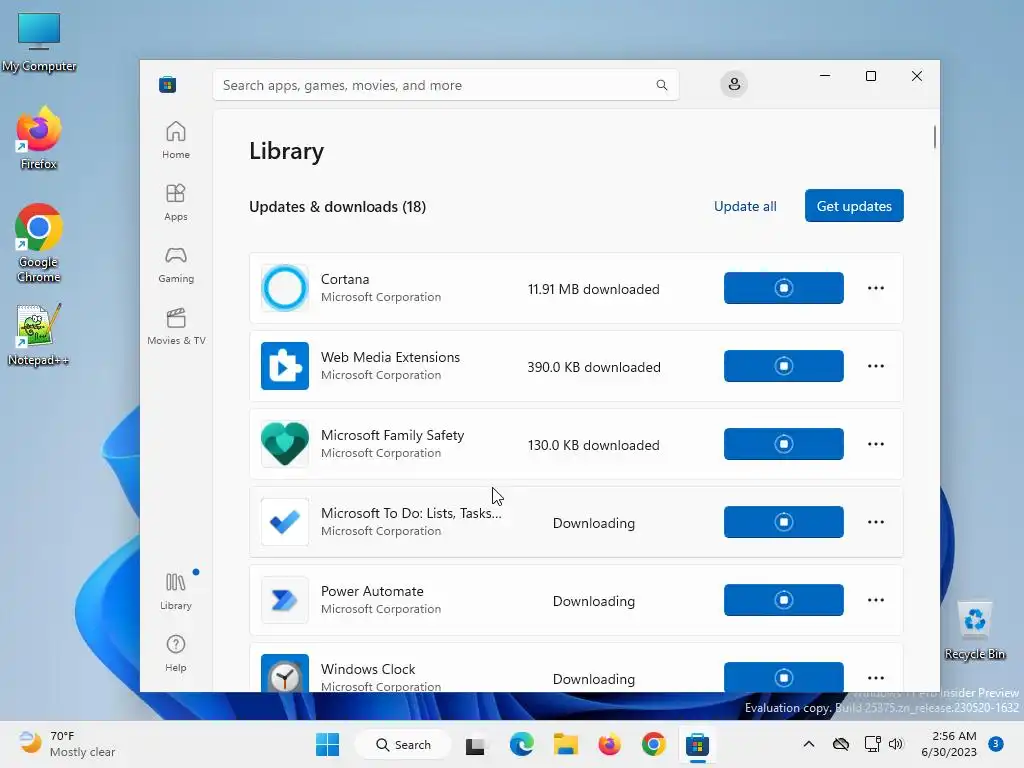Open the Gaming section in sidebar

(176, 264)
